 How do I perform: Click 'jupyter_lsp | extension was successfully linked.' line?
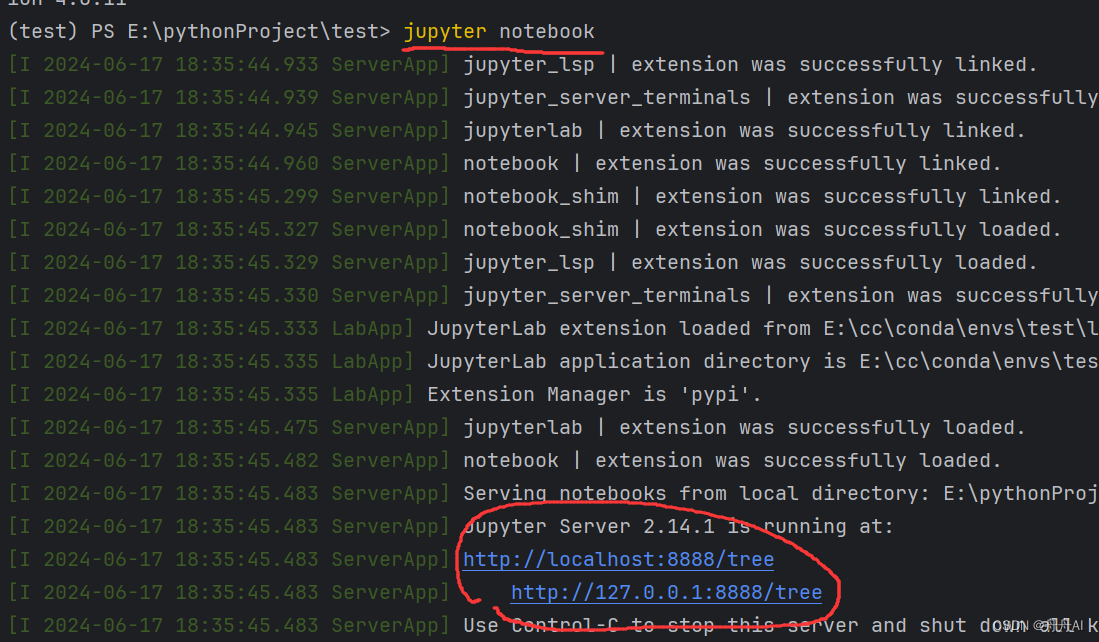click(x=750, y=64)
